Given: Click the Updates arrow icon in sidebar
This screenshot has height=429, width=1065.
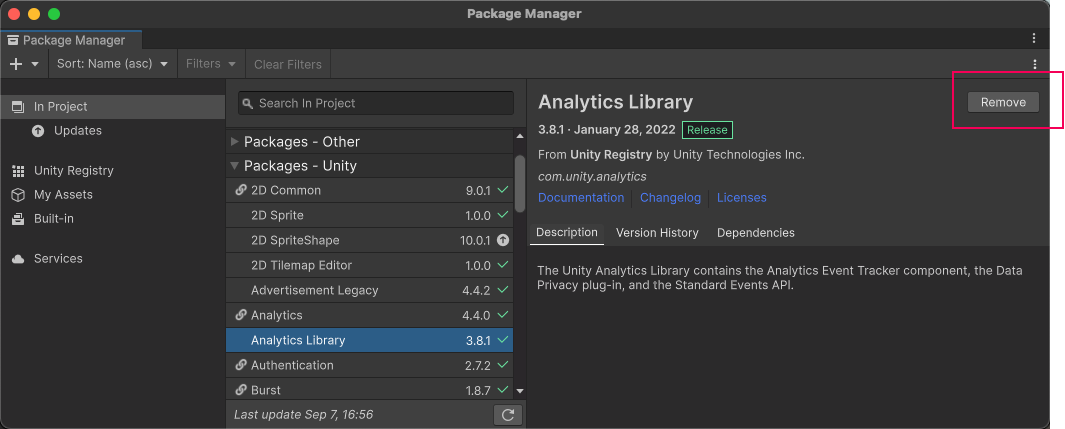Looking at the screenshot, I should 38,131.
